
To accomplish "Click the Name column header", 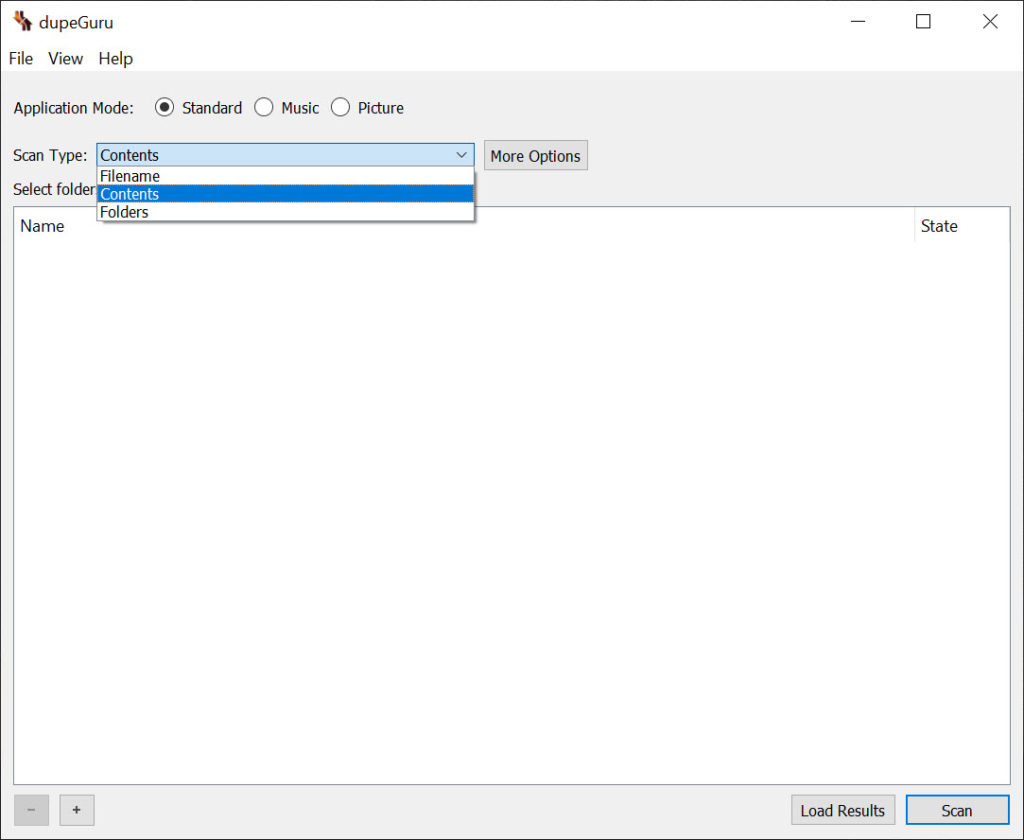I will pyautogui.click(x=464, y=226).
